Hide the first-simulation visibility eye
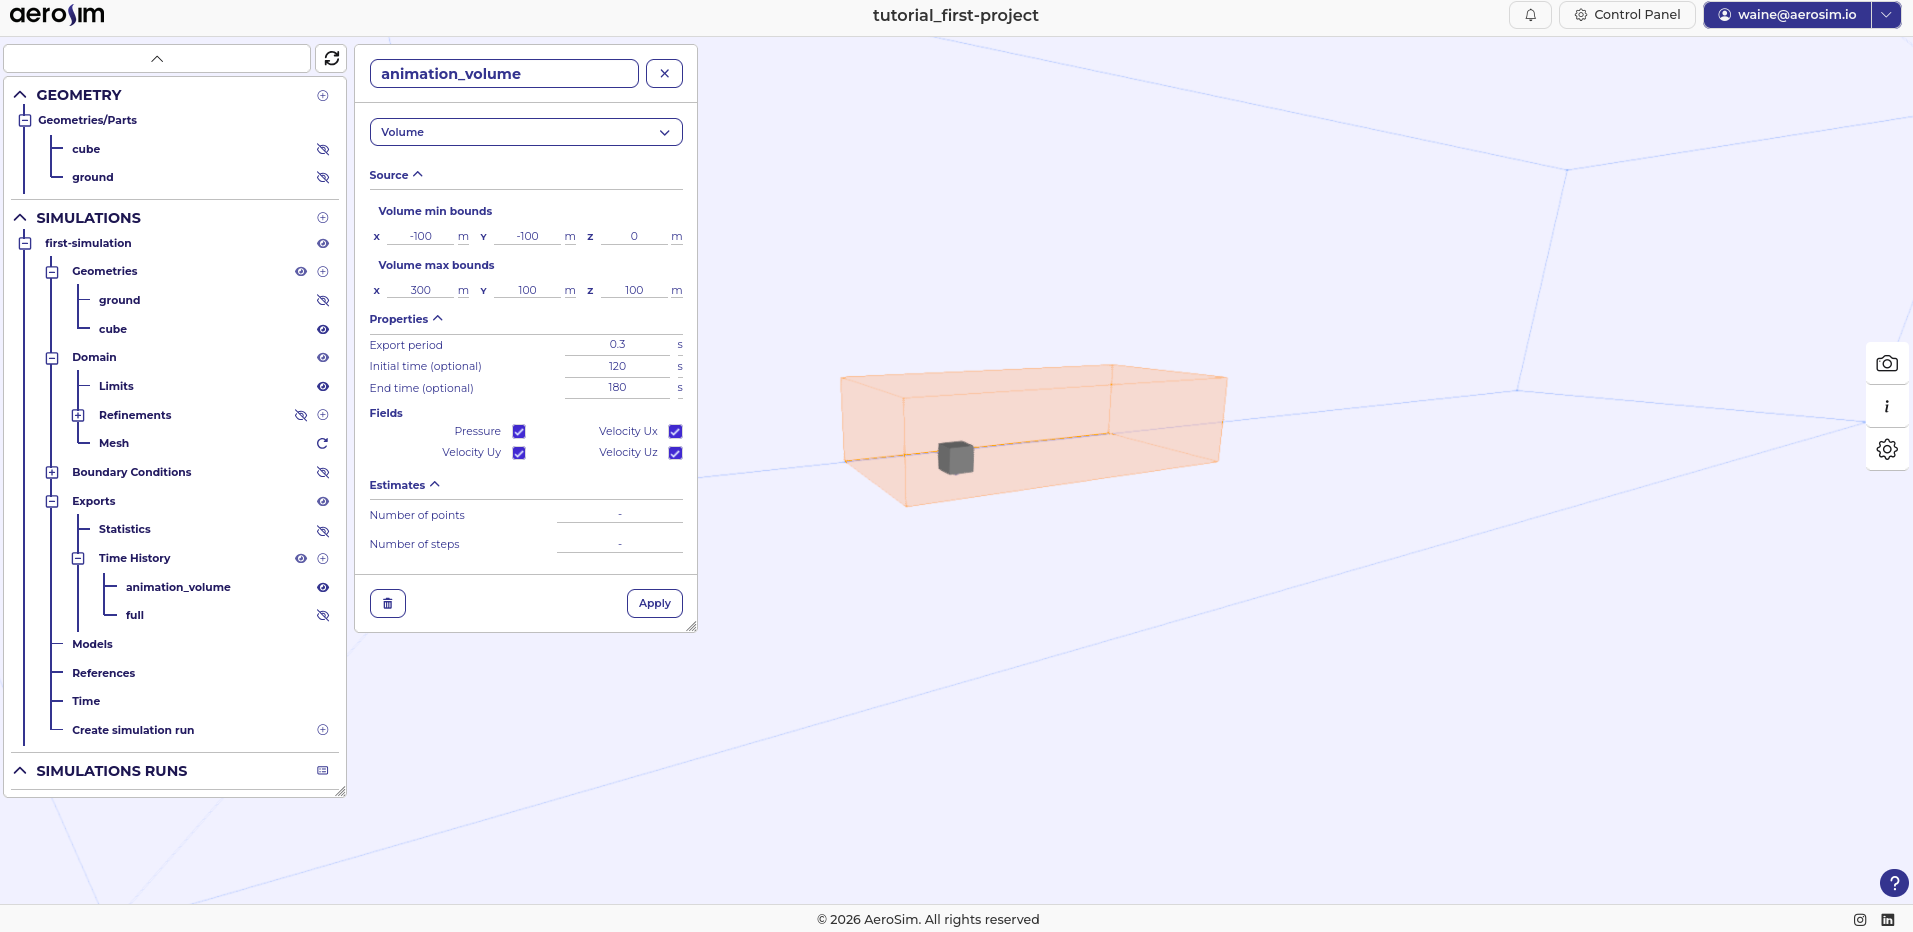This screenshot has width=1913, height=932. [x=322, y=243]
